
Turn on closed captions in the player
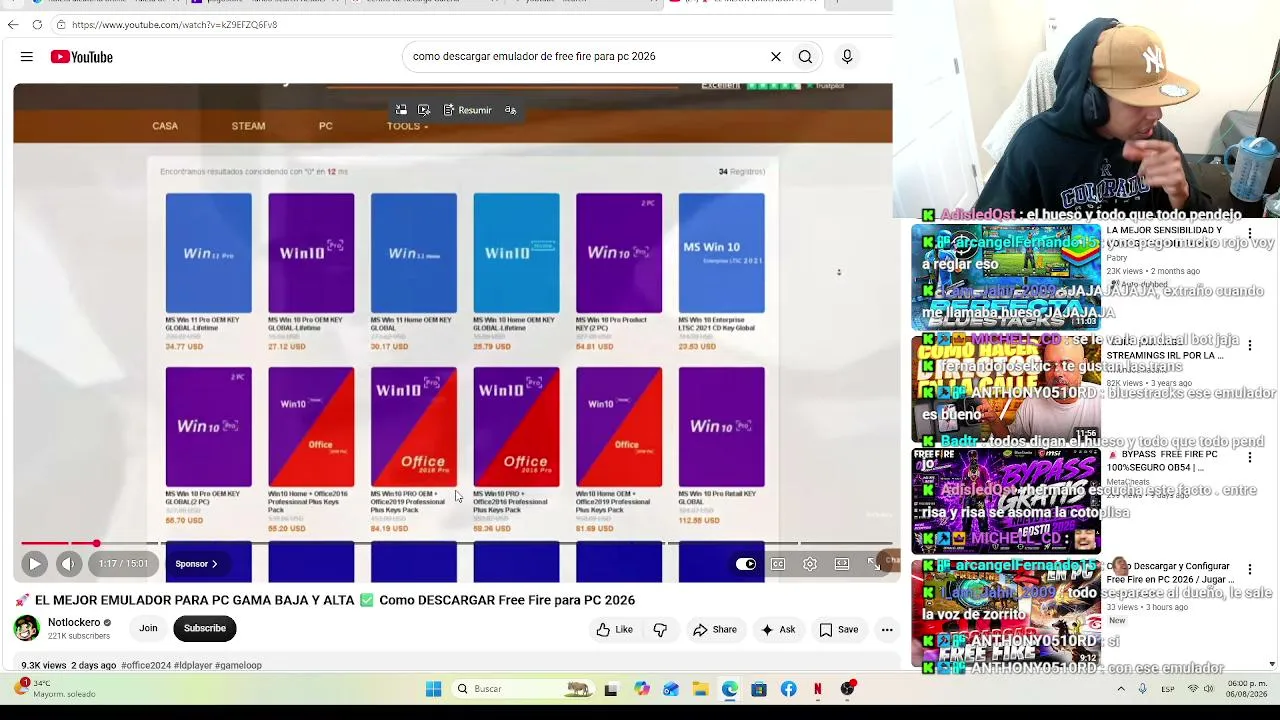tap(778, 564)
